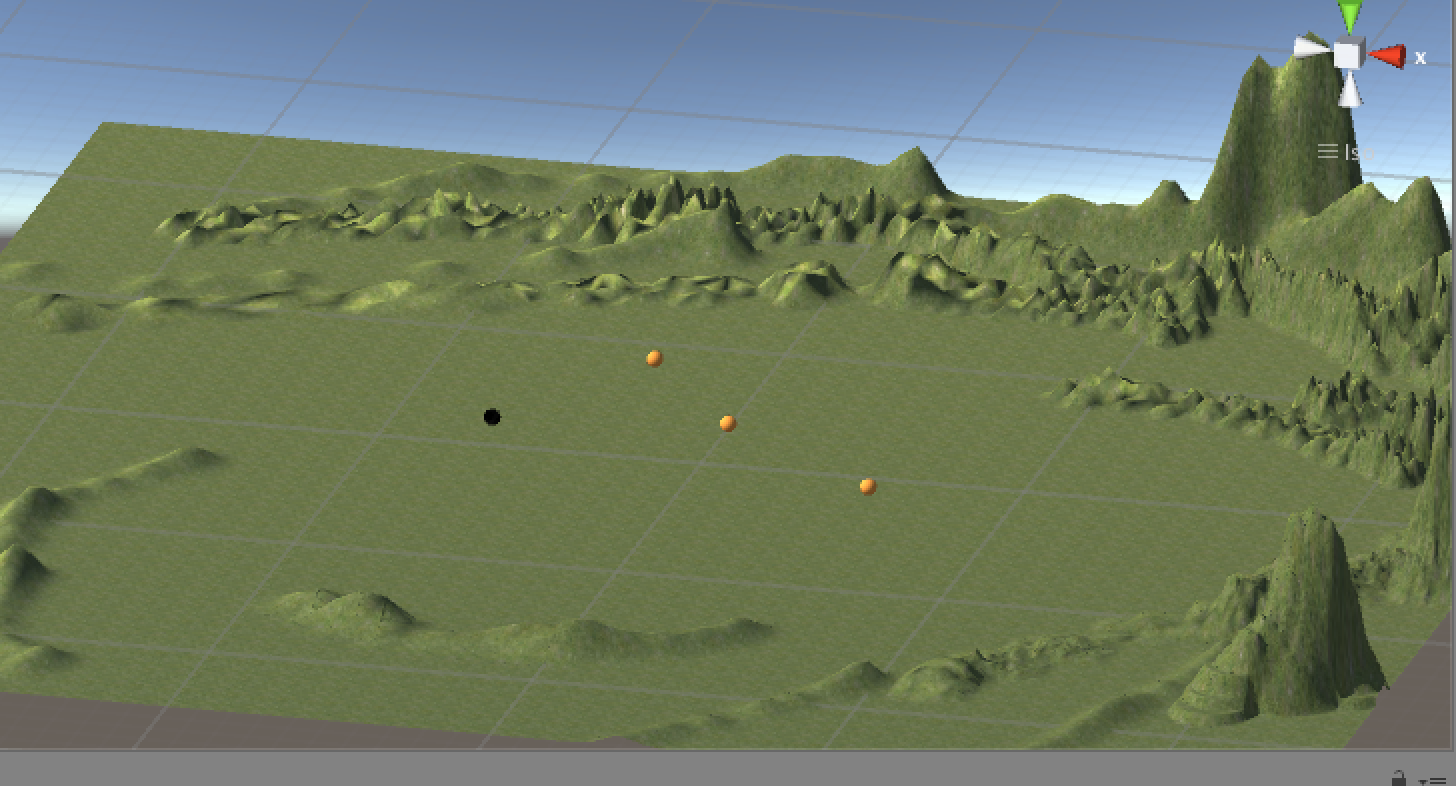Click the green Y-axis cone on the gizmo

point(1349,17)
